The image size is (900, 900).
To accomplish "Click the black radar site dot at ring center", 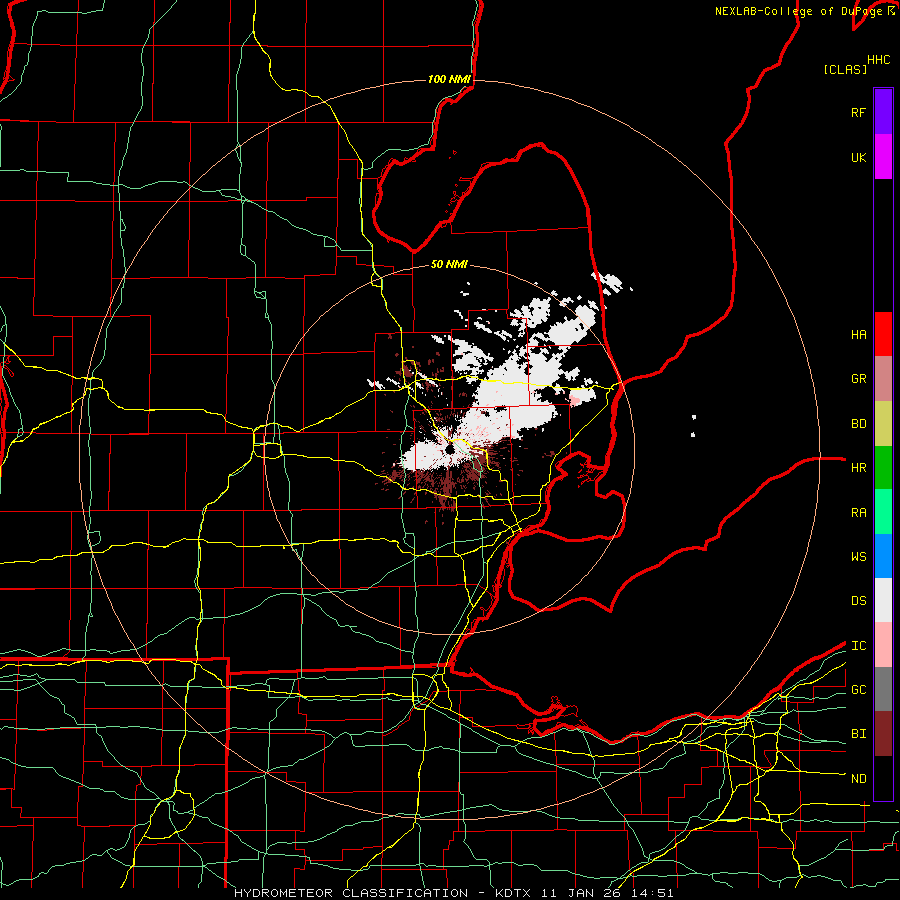I will (449, 448).
